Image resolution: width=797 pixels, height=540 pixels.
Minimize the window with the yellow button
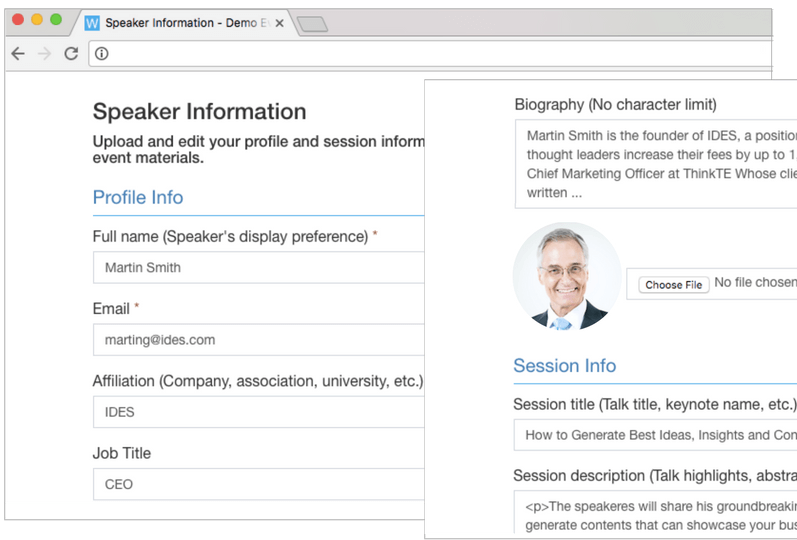point(37,20)
